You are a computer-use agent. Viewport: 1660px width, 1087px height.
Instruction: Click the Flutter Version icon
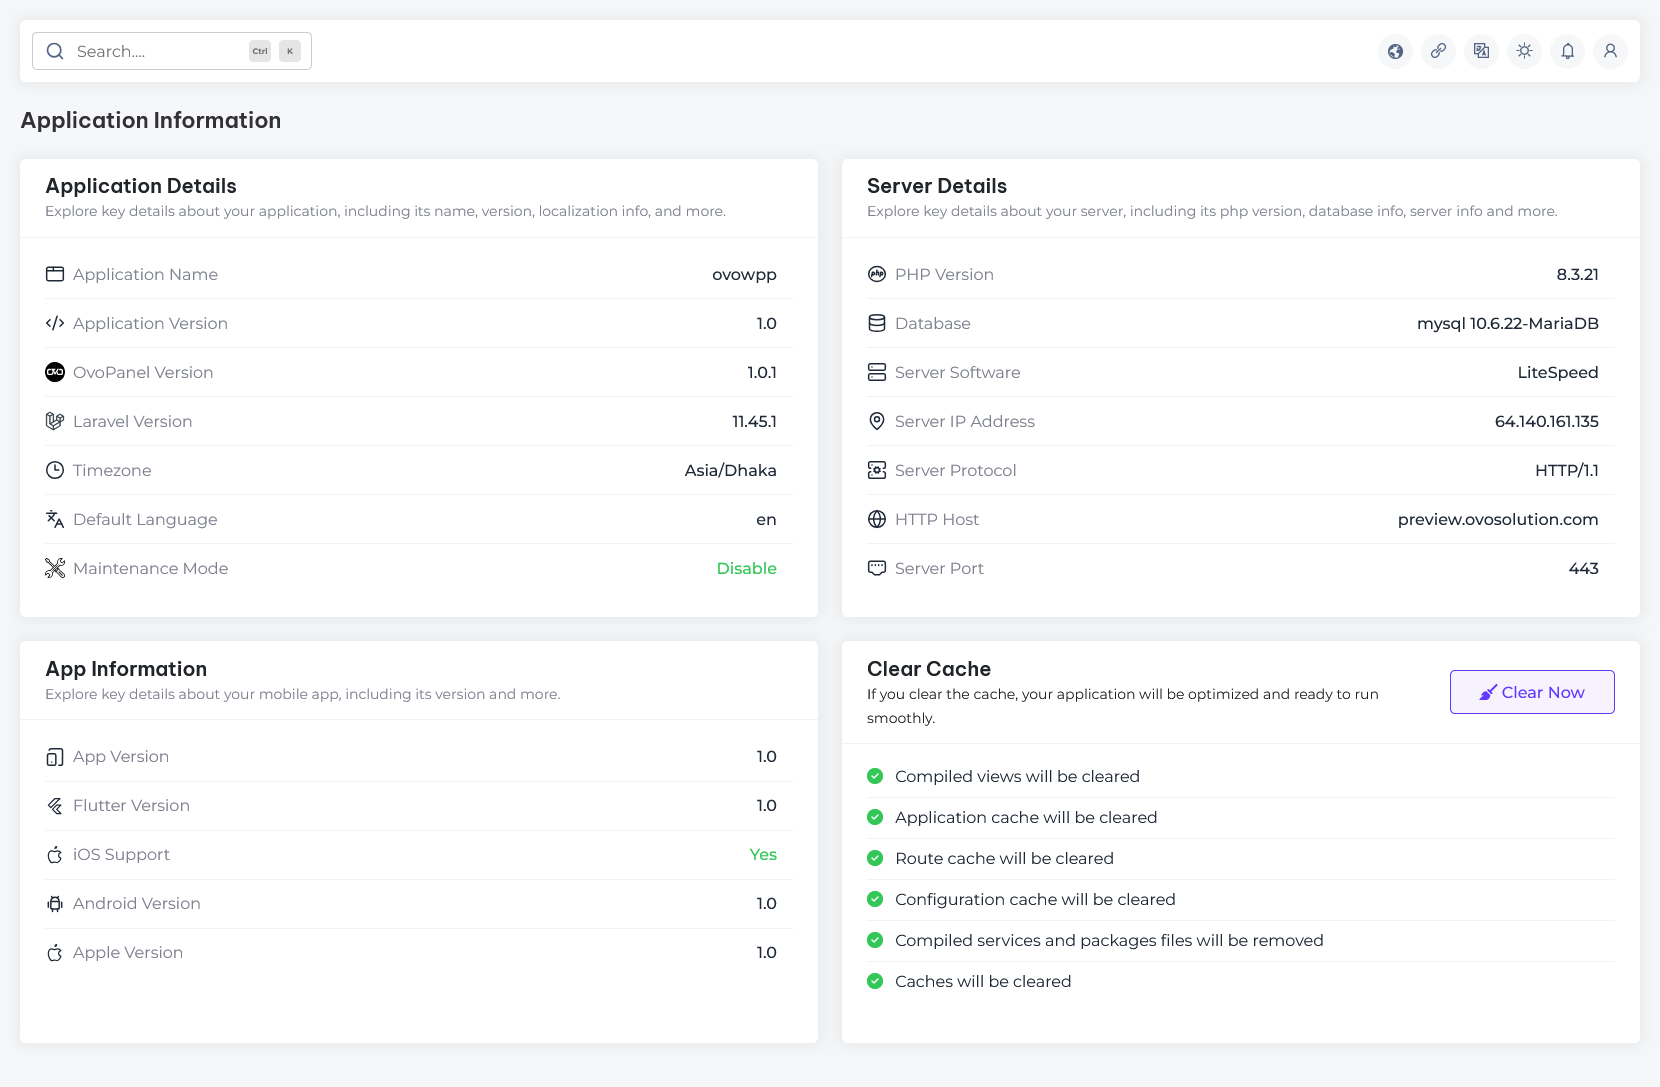[55, 806]
